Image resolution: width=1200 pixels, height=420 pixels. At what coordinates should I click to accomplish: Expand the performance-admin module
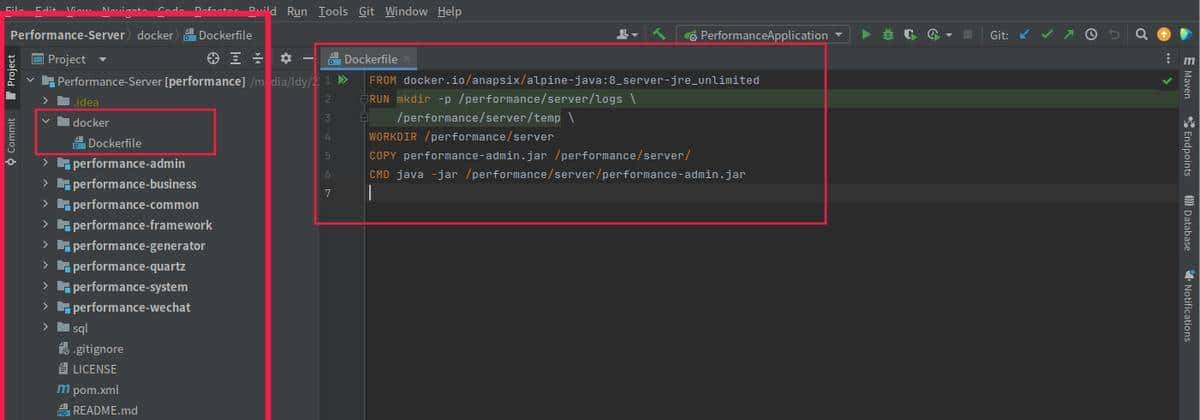click(x=46, y=163)
